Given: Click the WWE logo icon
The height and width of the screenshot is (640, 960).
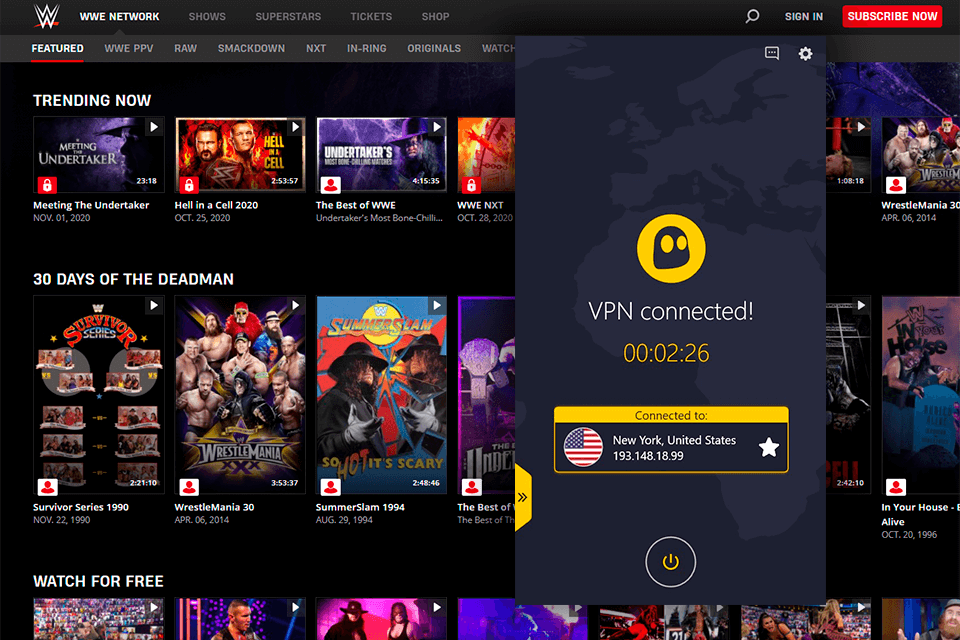Looking at the screenshot, I should (x=47, y=16).
